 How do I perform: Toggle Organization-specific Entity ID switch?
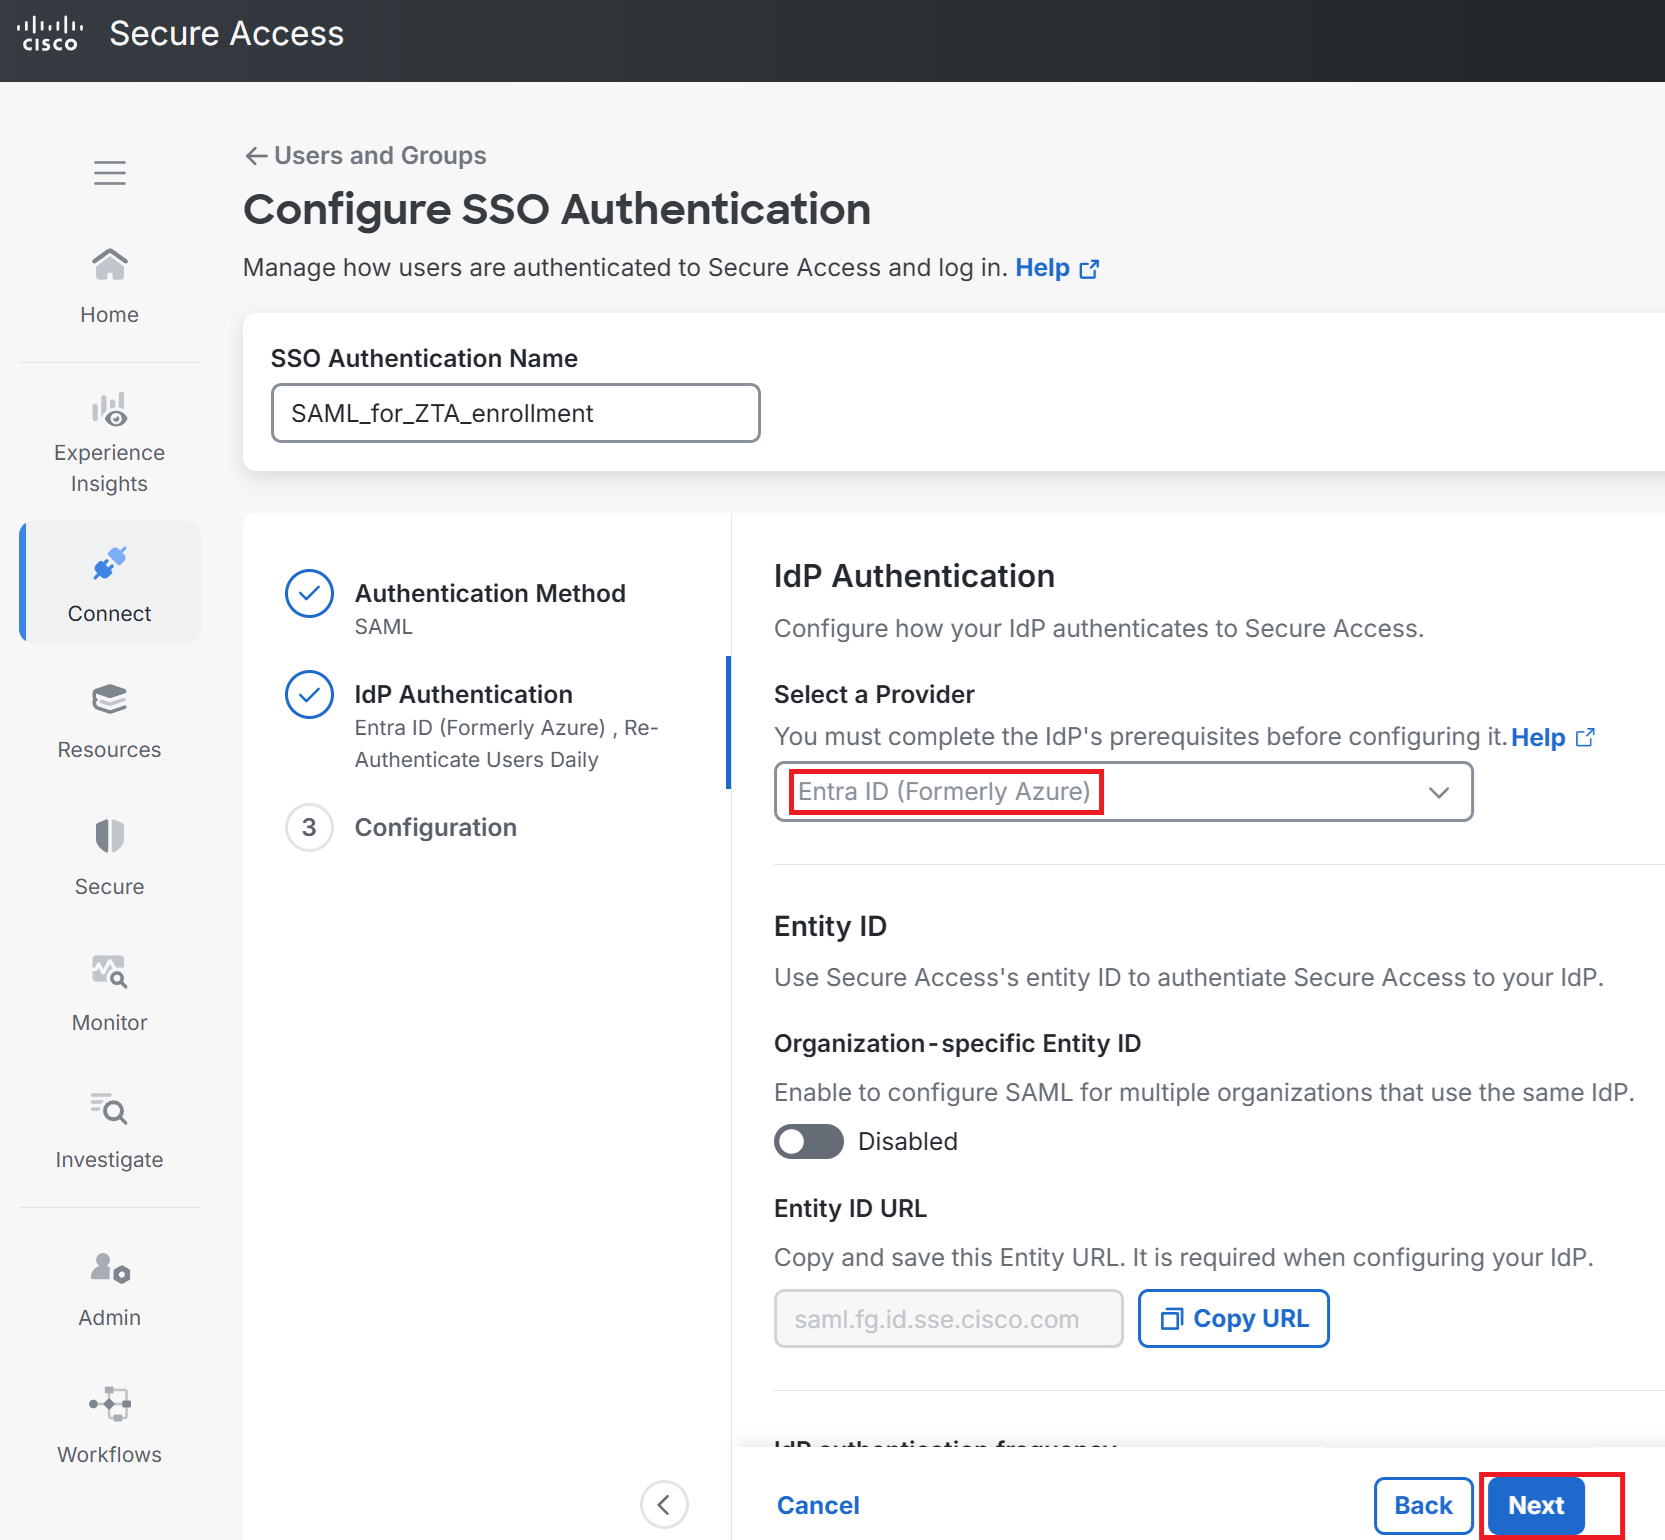point(809,1141)
